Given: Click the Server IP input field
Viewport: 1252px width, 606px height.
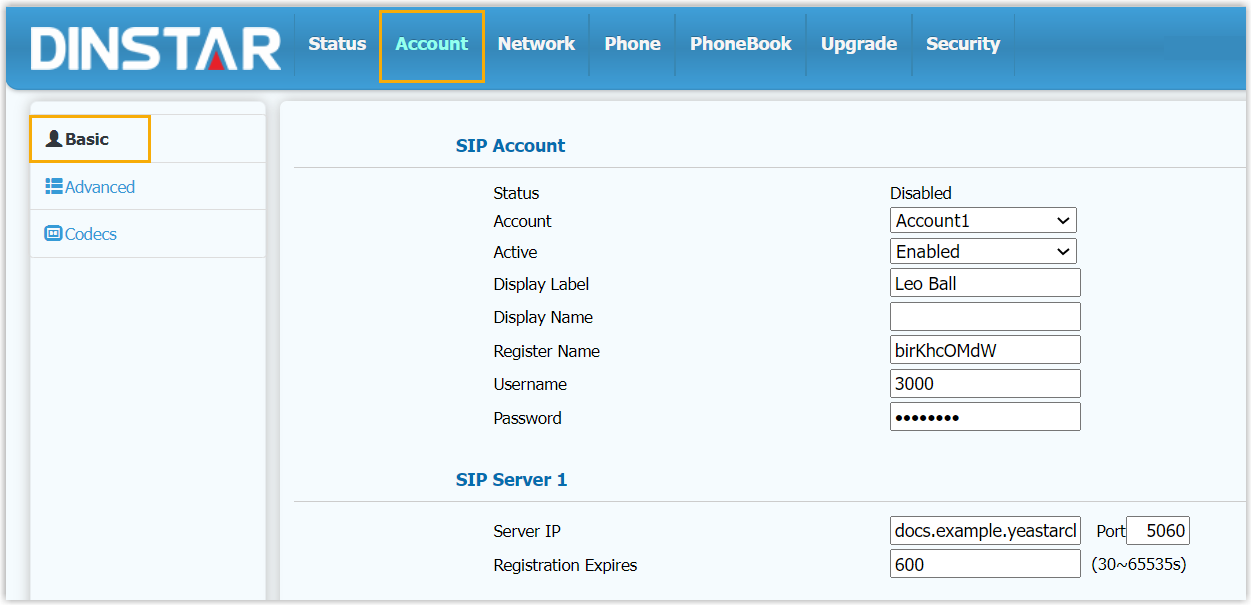Looking at the screenshot, I should (985, 531).
